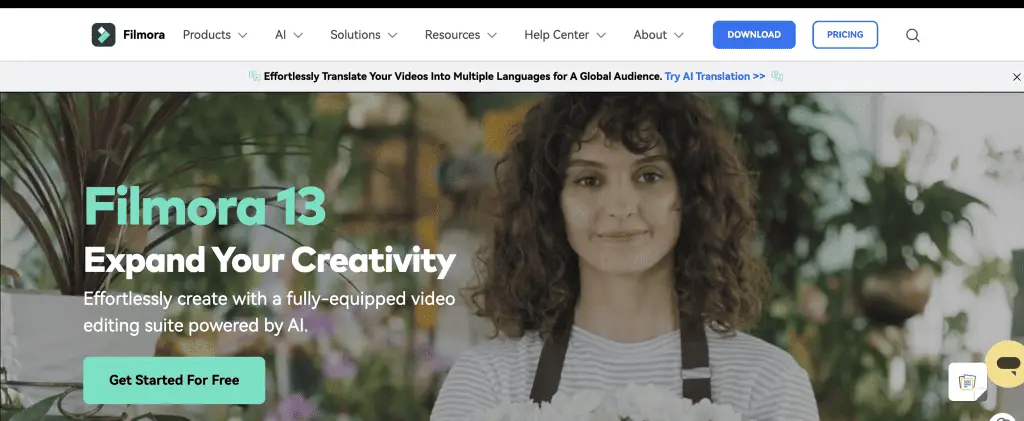Image resolution: width=1024 pixels, height=421 pixels.
Task: Open the search magnifier icon
Action: pos(912,35)
